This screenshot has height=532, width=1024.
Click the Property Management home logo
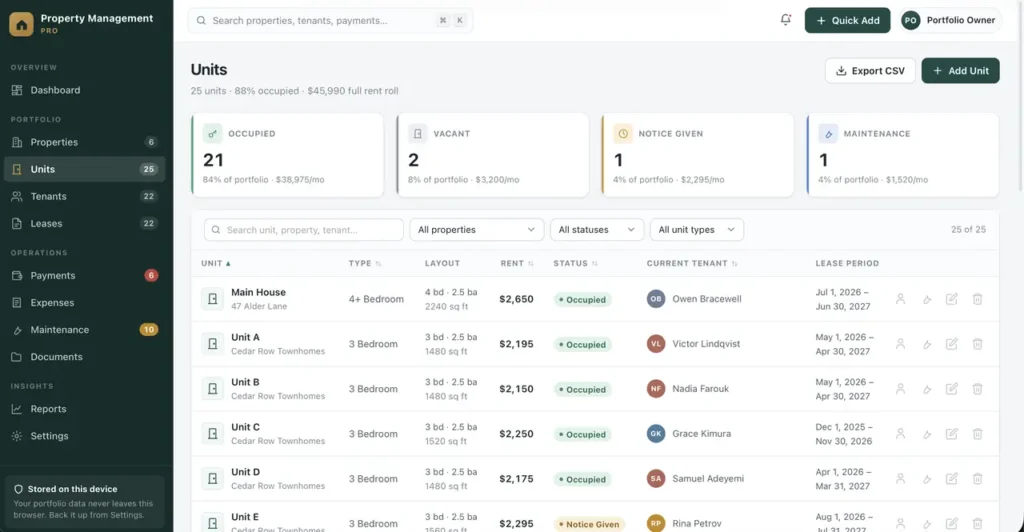coord(22,25)
